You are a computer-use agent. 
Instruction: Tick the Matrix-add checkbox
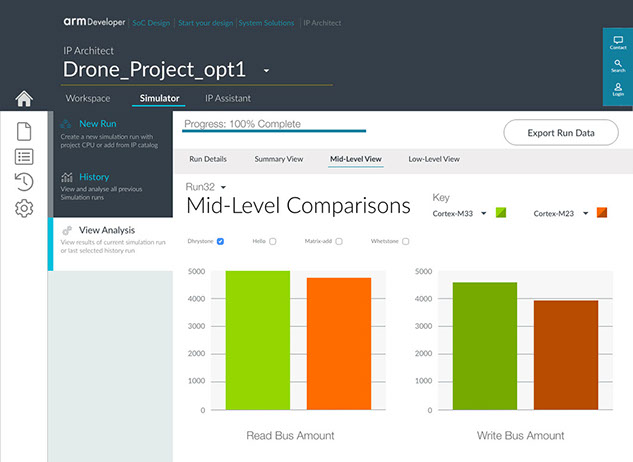(x=339, y=241)
